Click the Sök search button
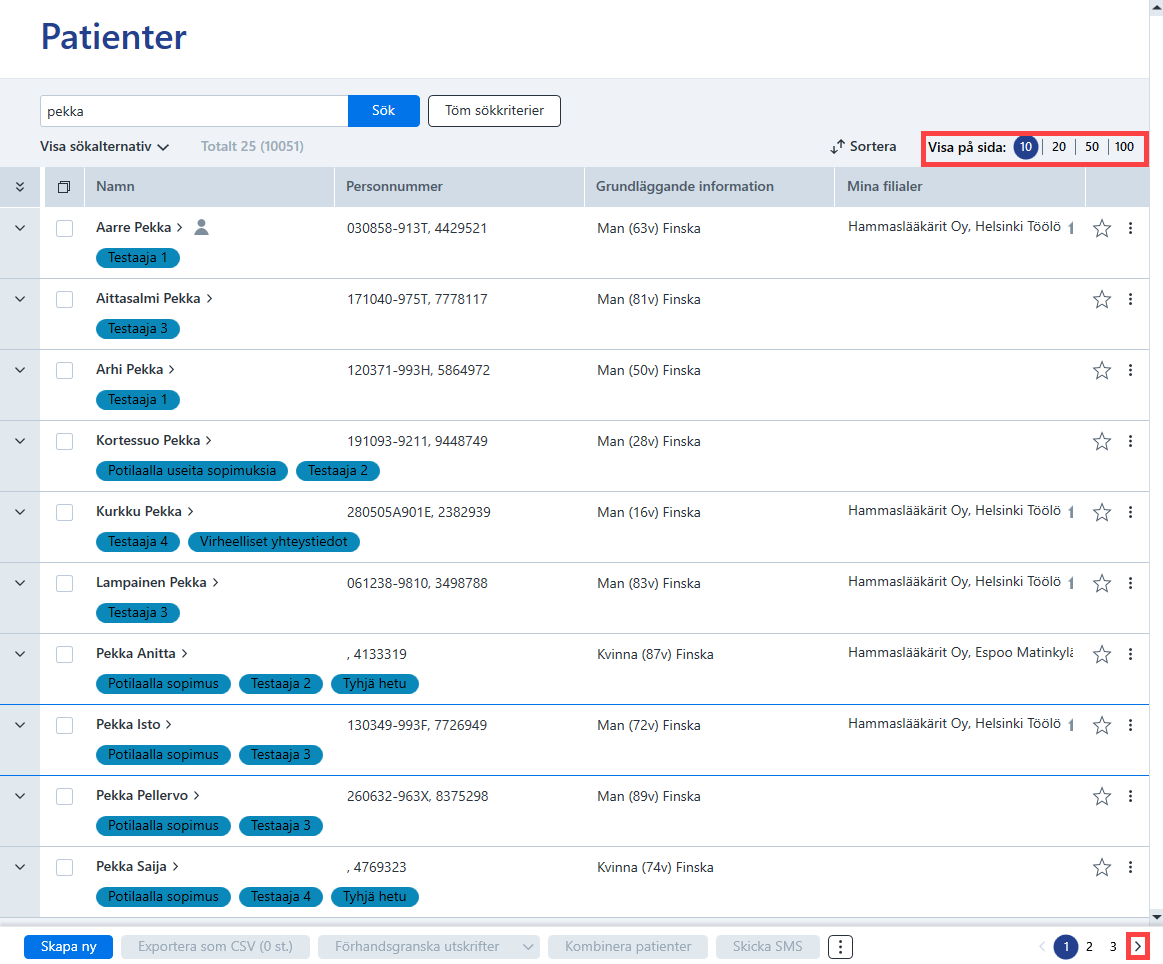Image resolution: width=1163 pixels, height=964 pixels. point(383,111)
